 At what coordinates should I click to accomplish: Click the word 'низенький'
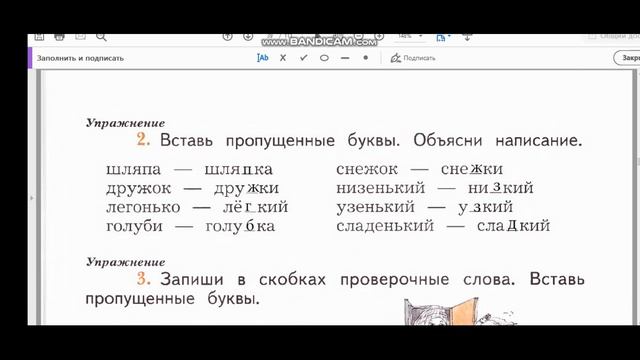pyautogui.click(x=380, y=188)
